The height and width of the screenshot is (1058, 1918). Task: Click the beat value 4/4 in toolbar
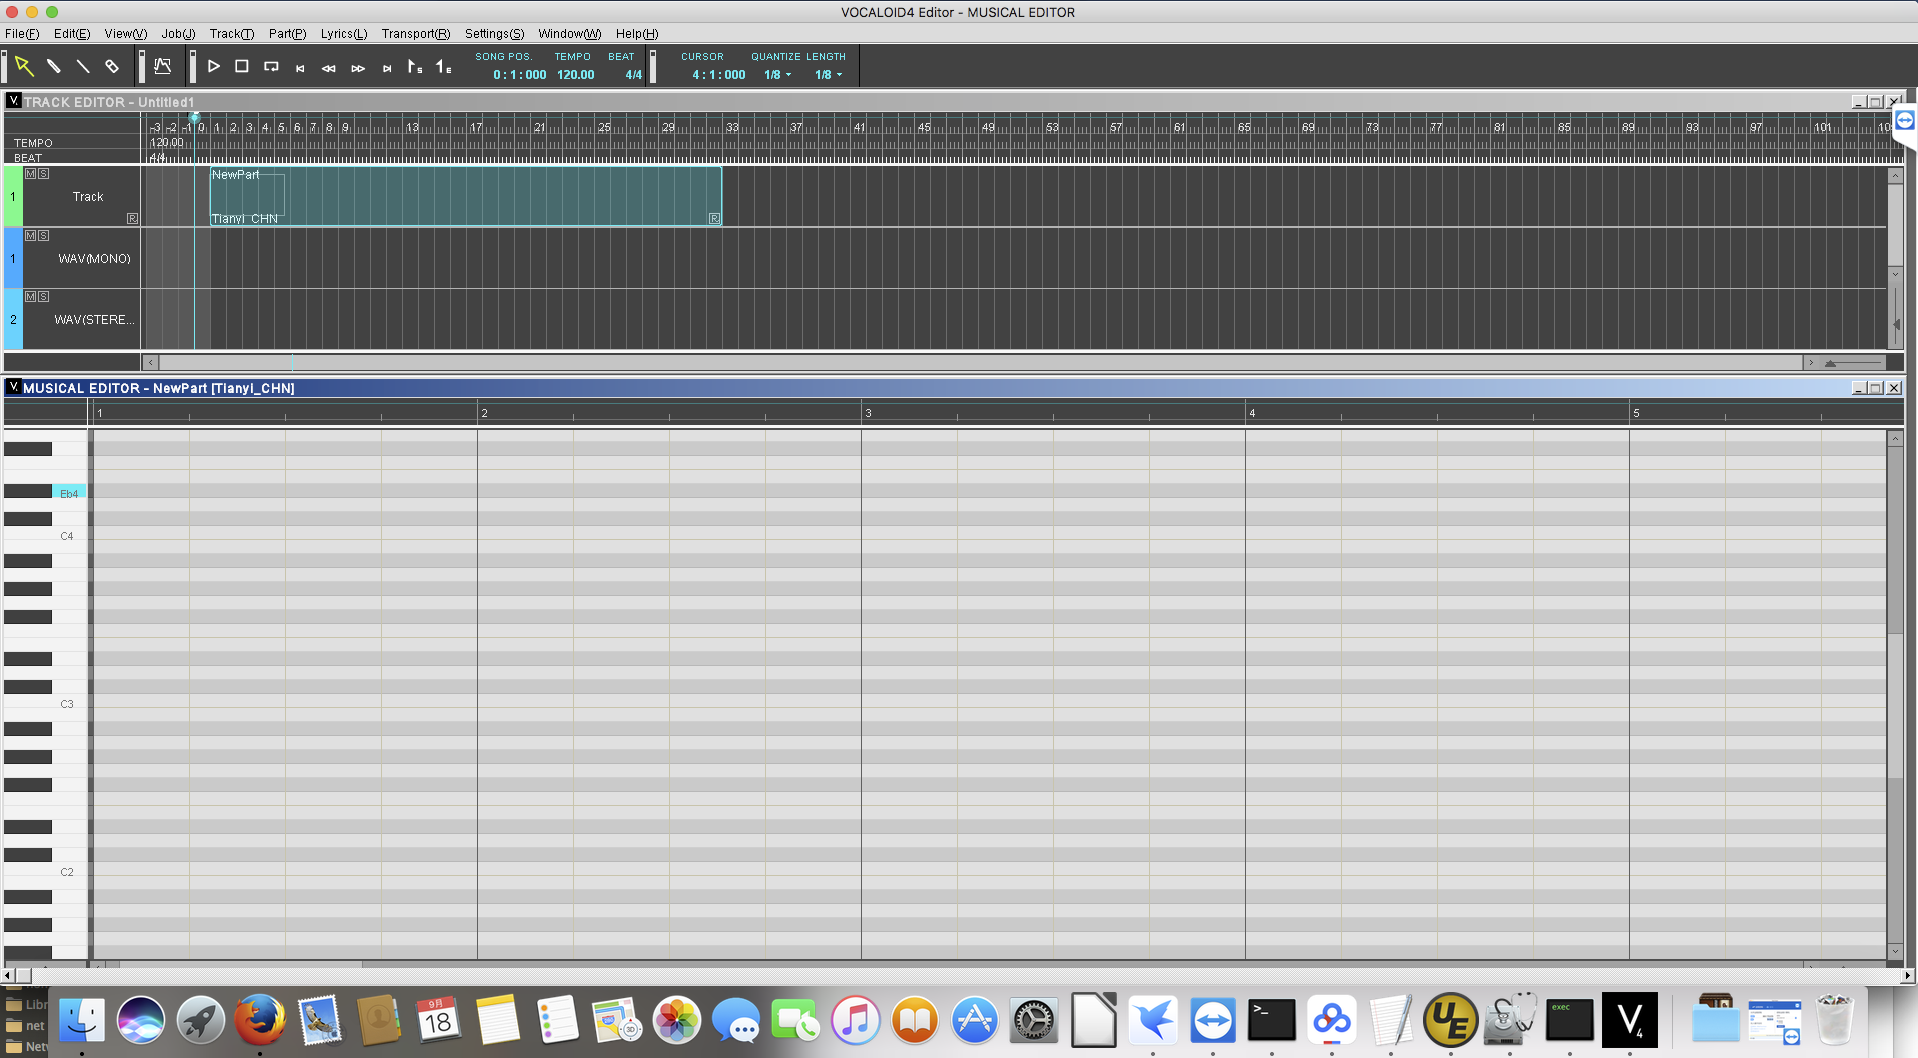634,75
